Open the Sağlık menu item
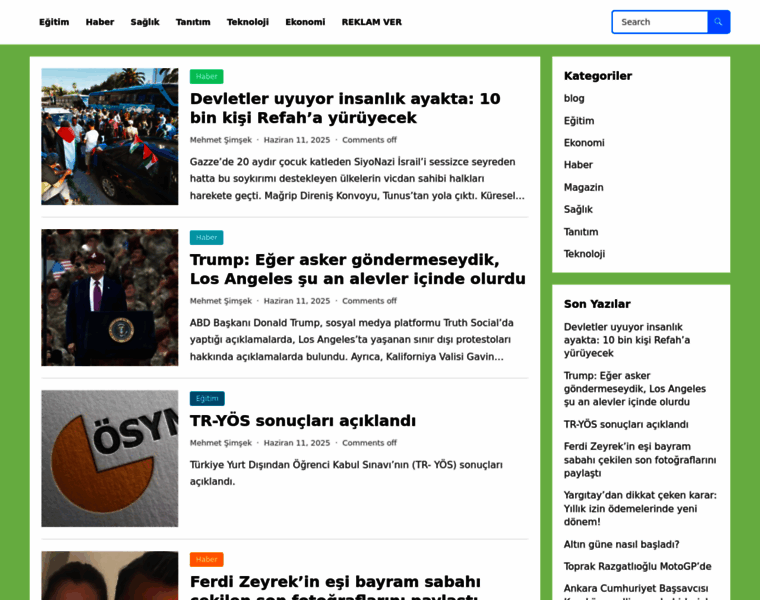Screen dimensions: 760x600 145,22
